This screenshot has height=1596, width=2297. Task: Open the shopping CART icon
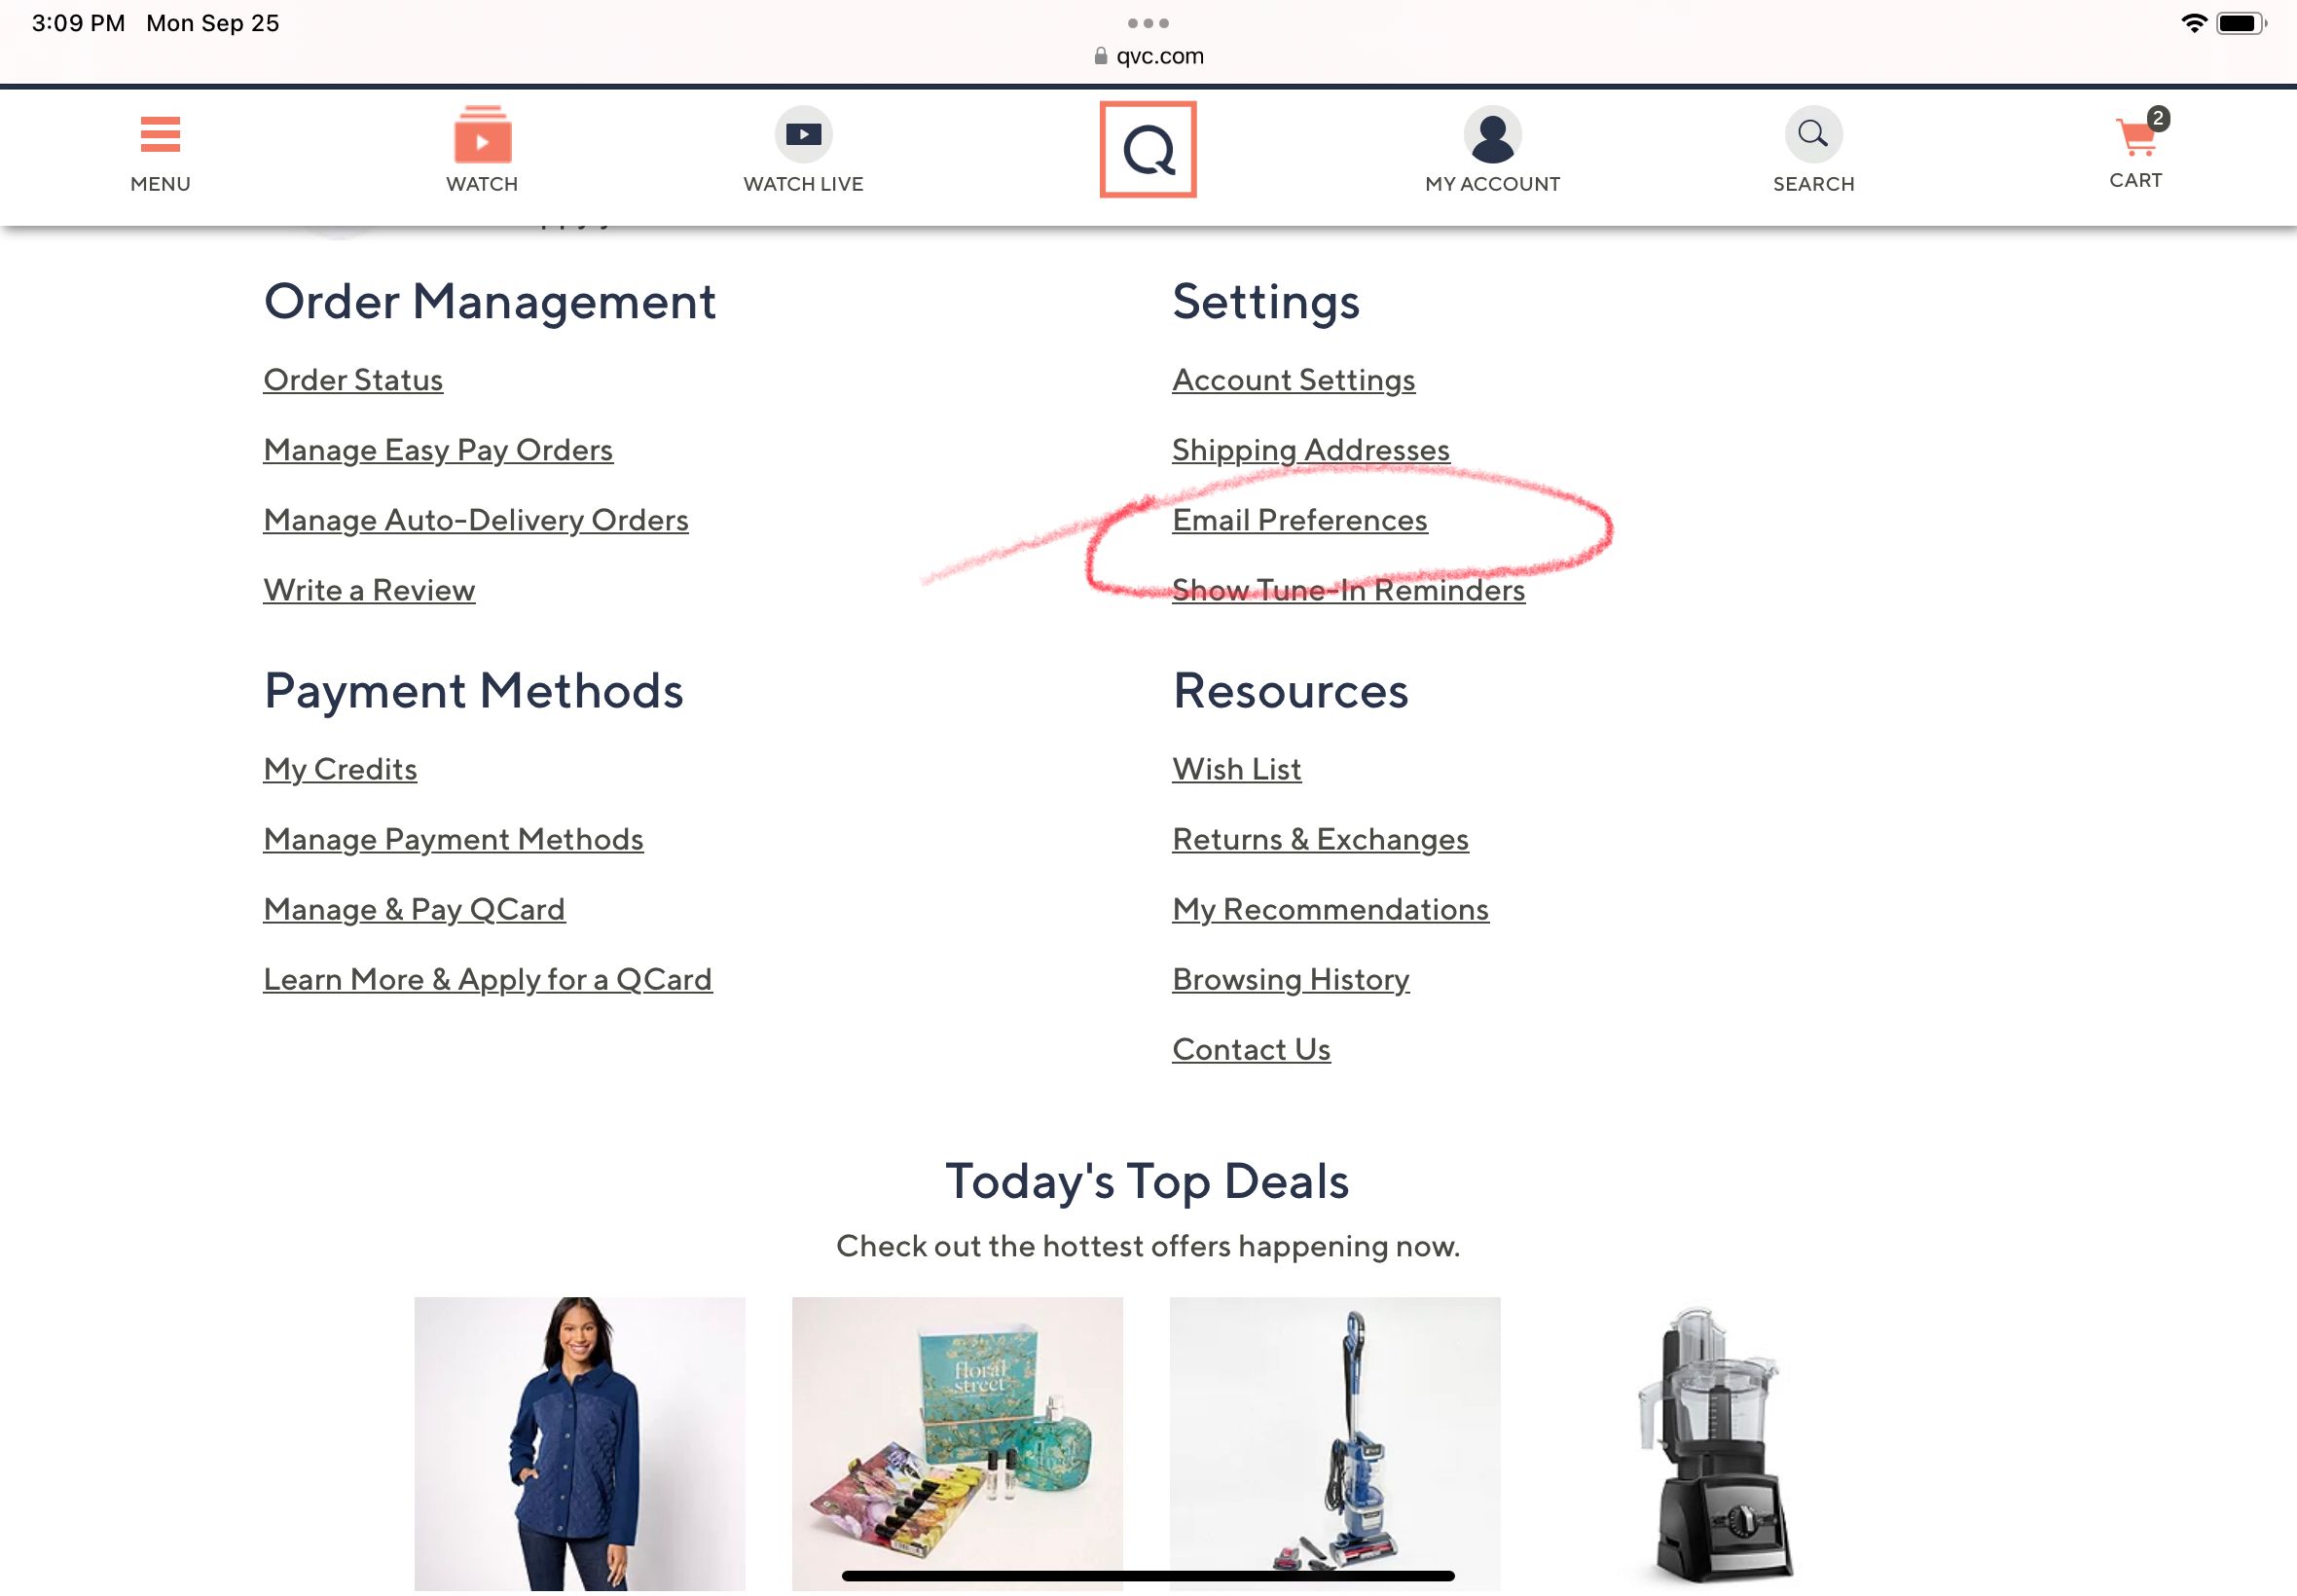[2135, 138]
